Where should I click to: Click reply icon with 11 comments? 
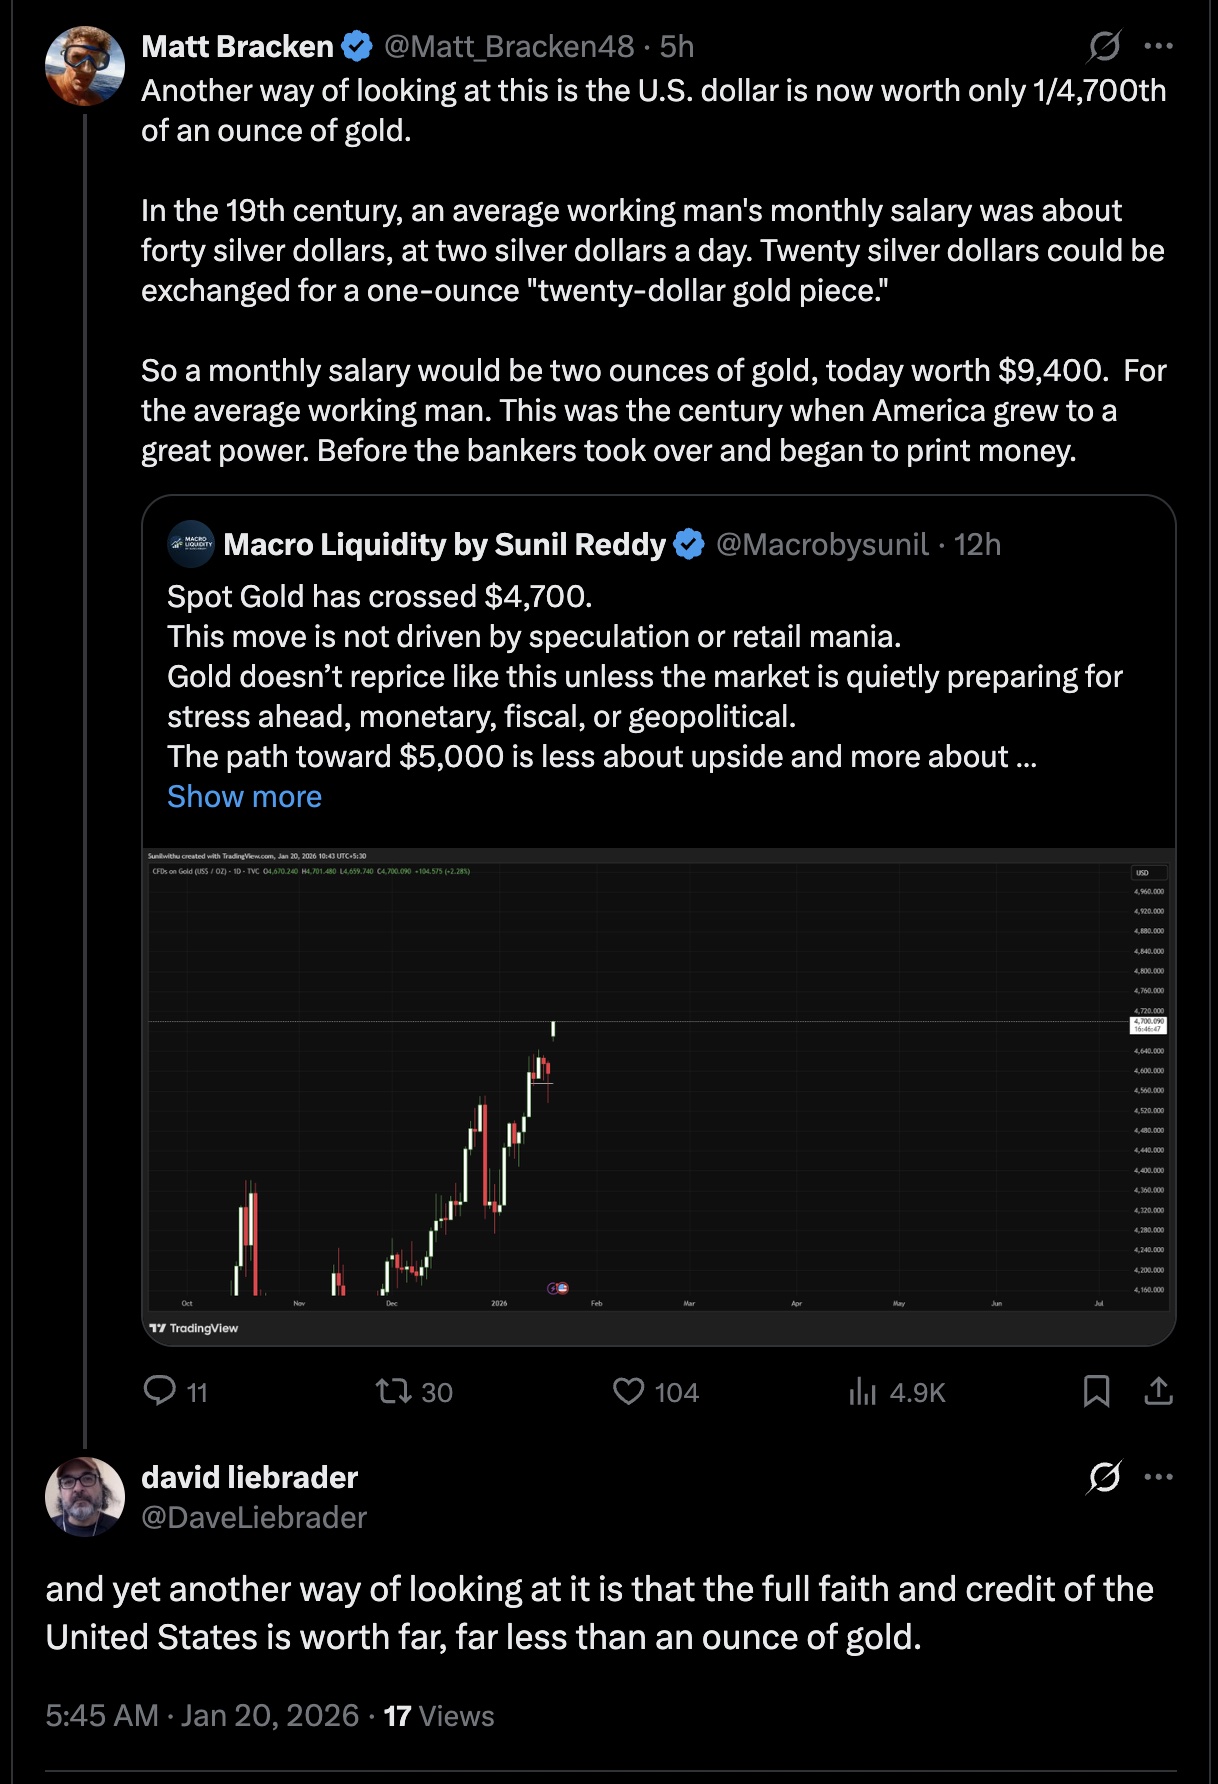coord(160,1391)
